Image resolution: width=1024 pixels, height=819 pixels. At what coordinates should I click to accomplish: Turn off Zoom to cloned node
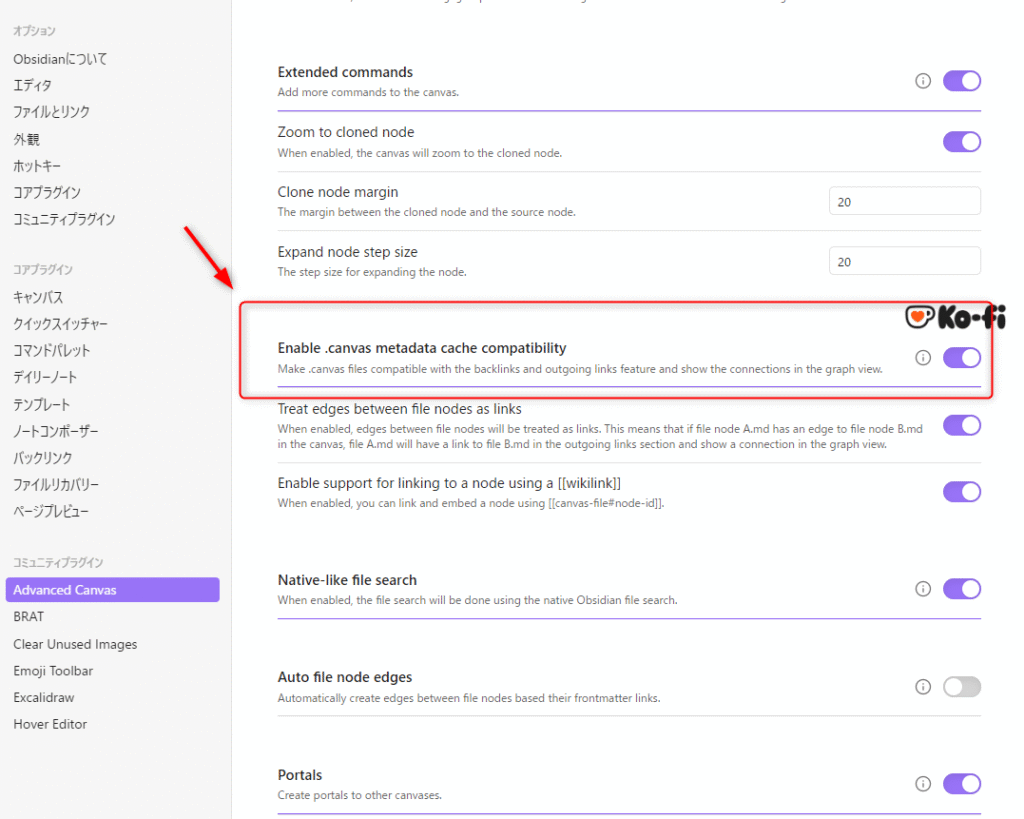[x=961, y=141]
